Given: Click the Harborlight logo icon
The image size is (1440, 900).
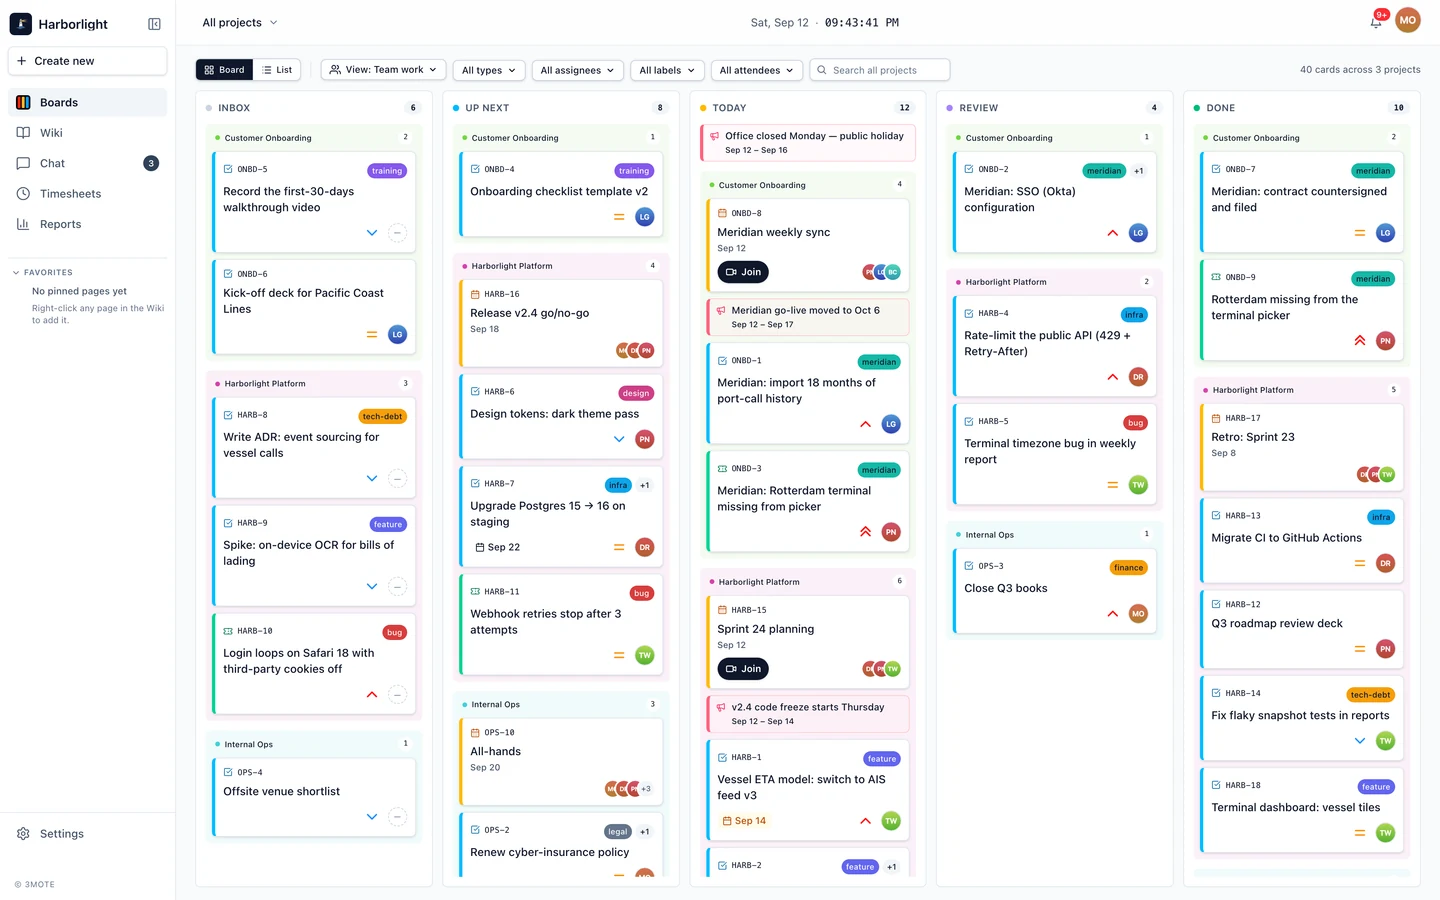Looking at the screenshot, I should click(21, 23).
